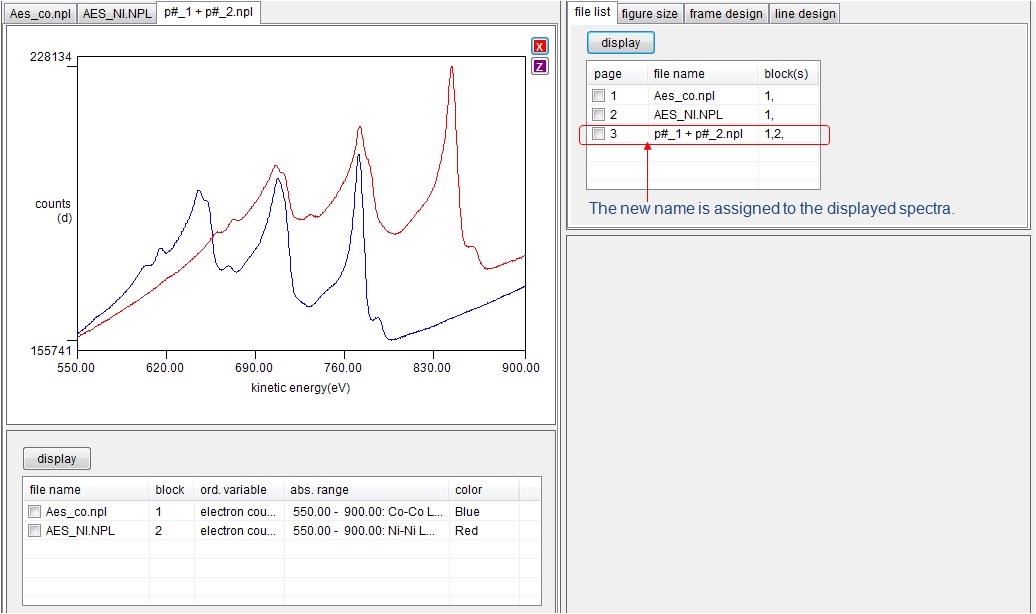Switch to the Aes_co.npl spectrum tab
The image size is (1036, 614).
pos(40,13)
